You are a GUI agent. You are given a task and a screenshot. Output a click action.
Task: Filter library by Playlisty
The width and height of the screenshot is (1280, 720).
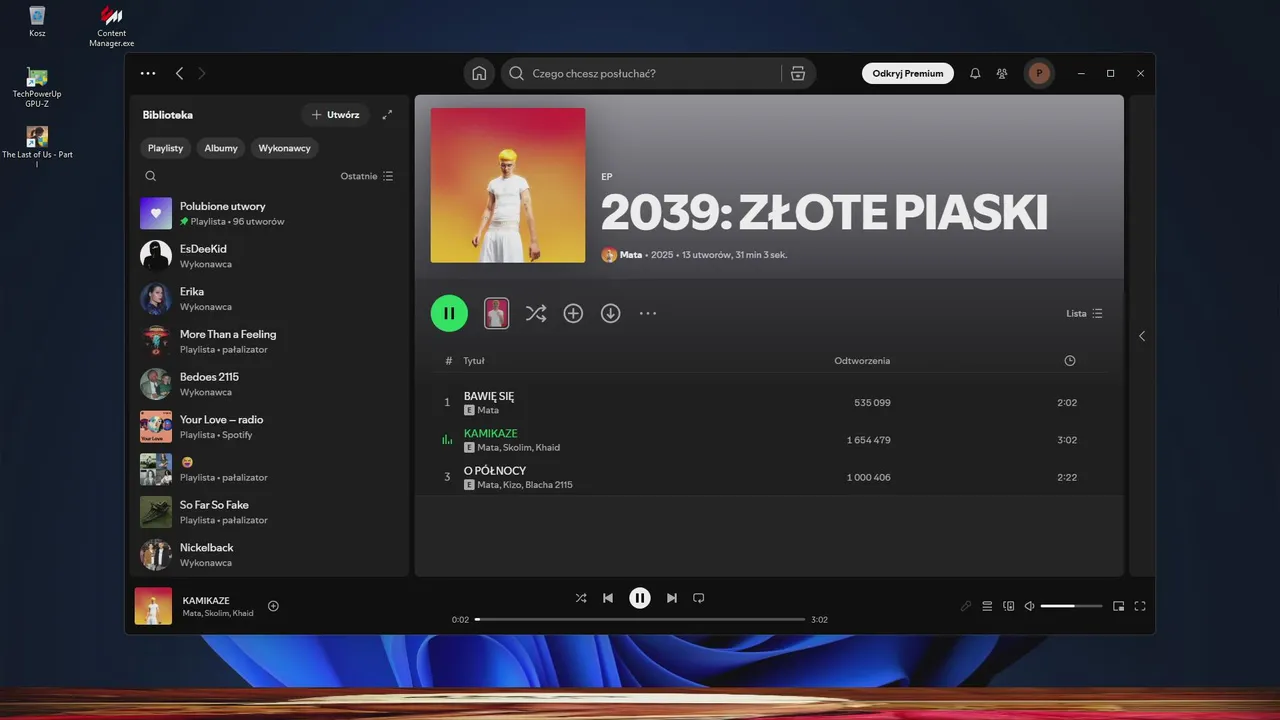click(x=166, y=148)
